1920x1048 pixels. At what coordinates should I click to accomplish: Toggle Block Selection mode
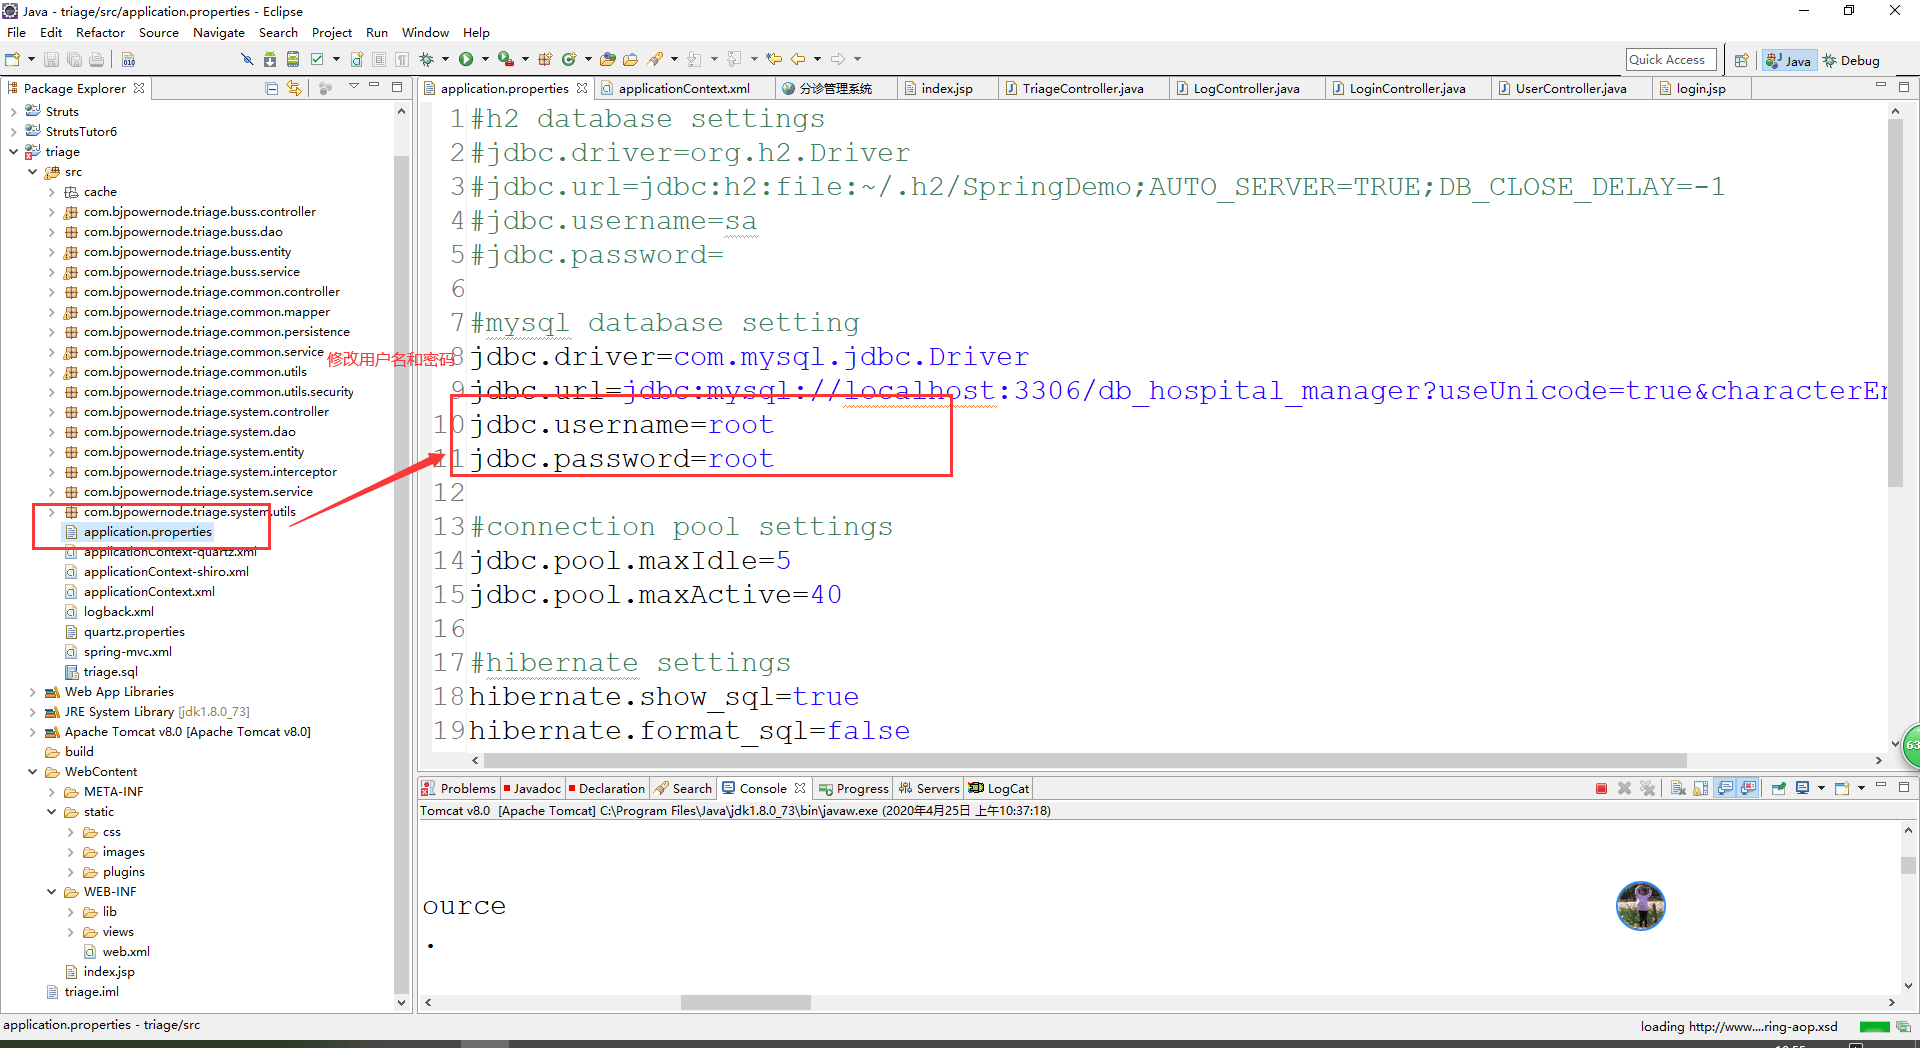[379, 59]
